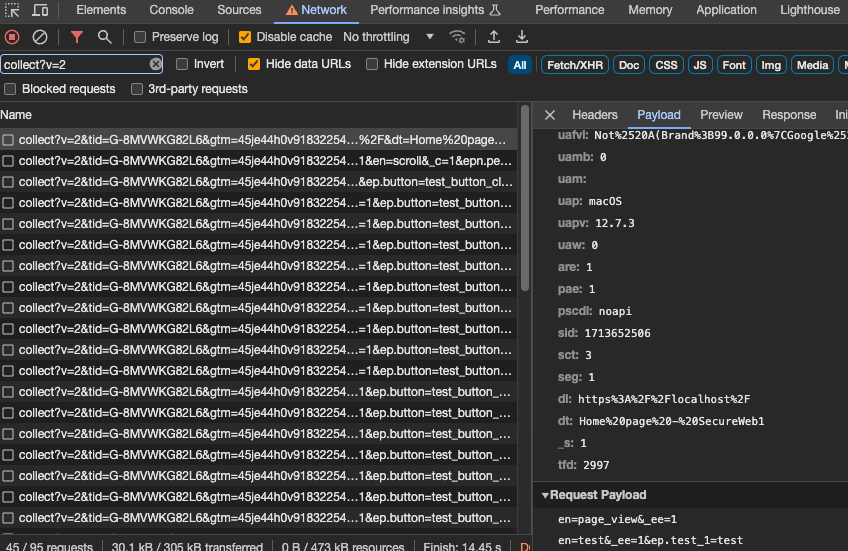
Task: Switch to the Console tab
Action: click(x=171, y=10)
